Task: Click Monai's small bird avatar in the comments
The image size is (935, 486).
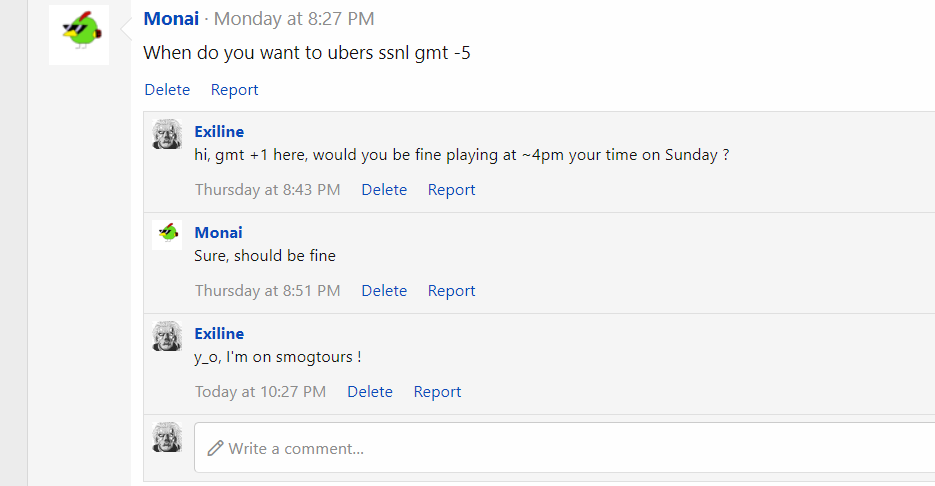Action: point(167,235)
